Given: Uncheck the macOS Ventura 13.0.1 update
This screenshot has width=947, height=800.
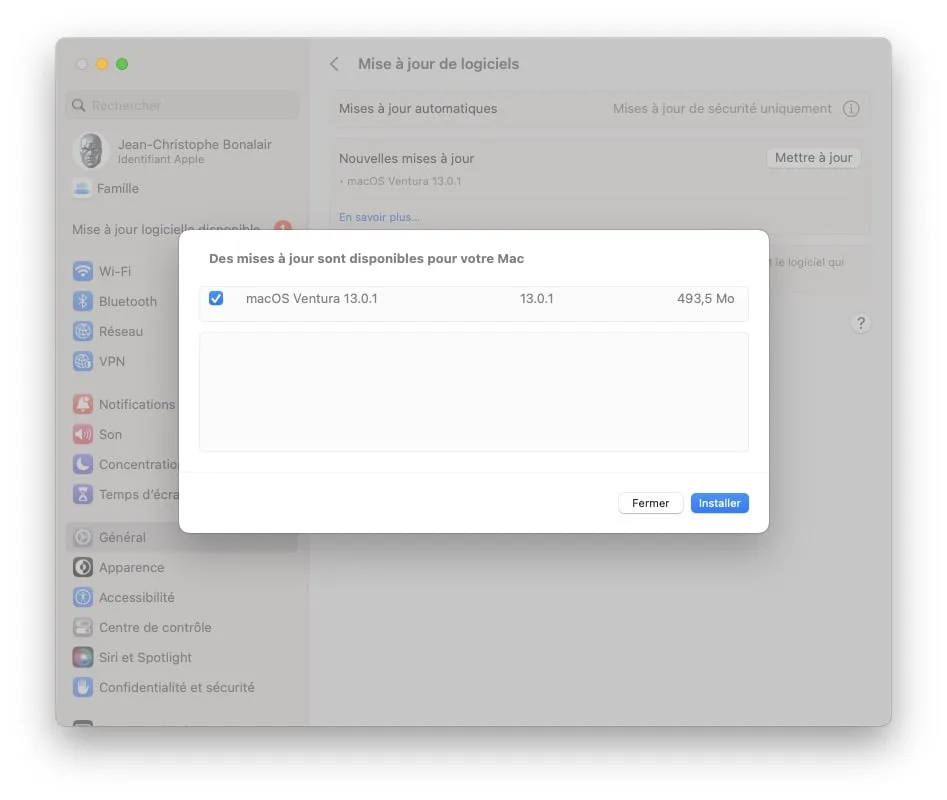Looking at the screenshot, I should (216, 297).
